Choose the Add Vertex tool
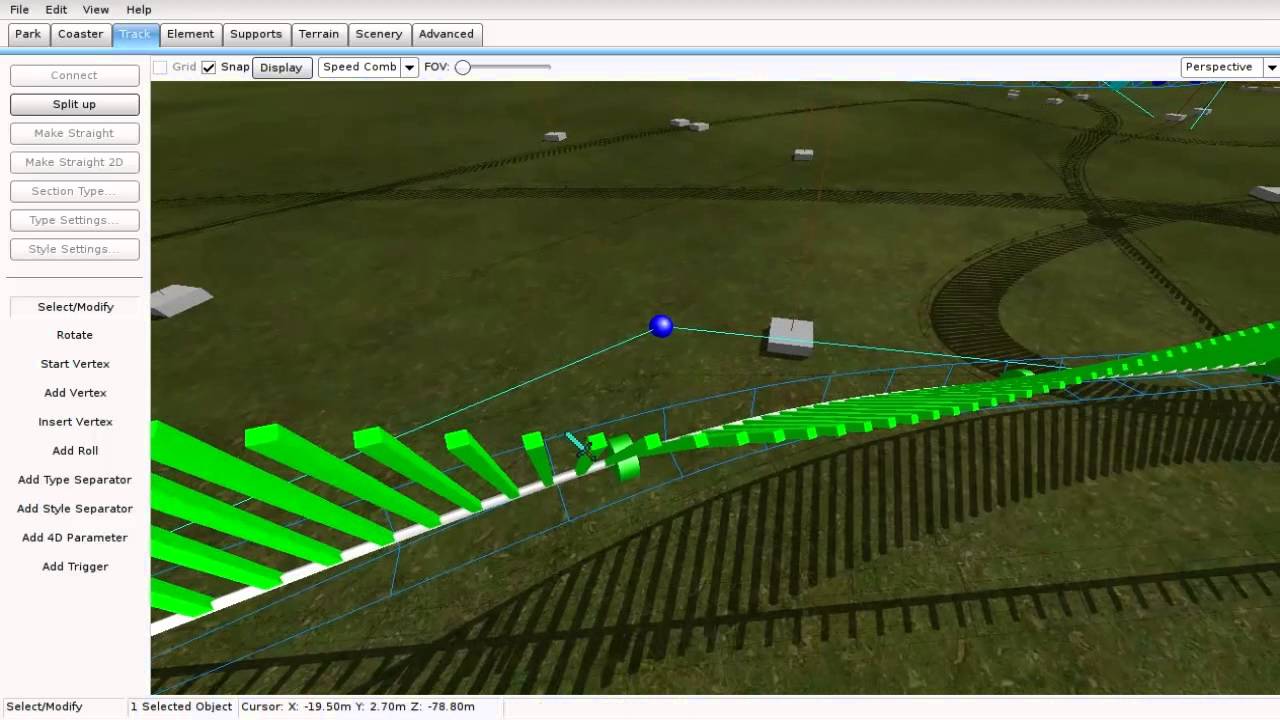This screenshot has width=1280, height=720. click(x=75, y=393)
